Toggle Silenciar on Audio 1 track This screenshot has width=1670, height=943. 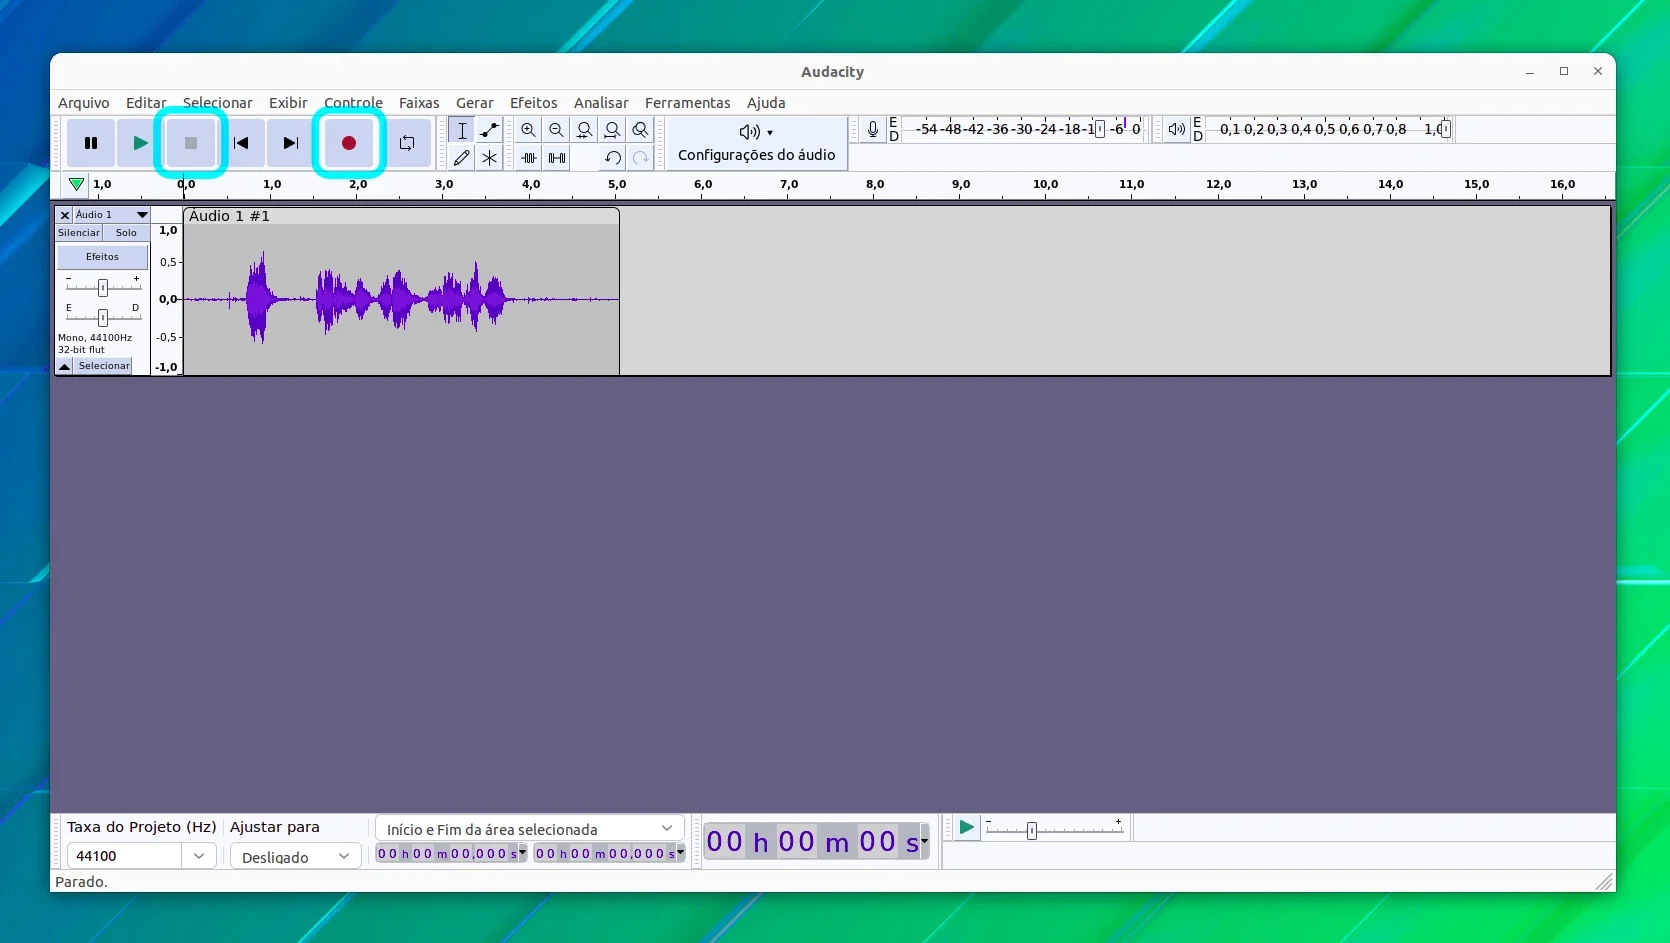tap(79, 233)
